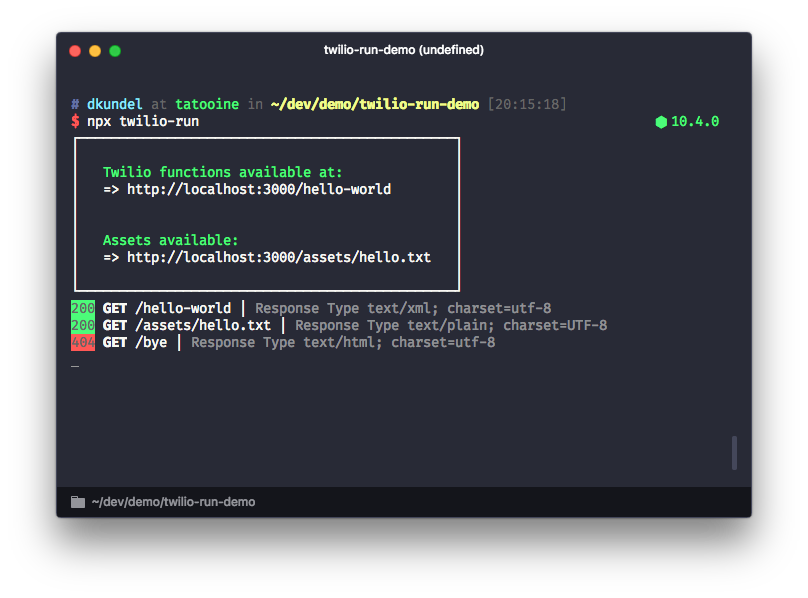Click the window title twilio-run-demo (undefined)
The height and width of the screenshot is (598, 808).
coord(403,50)
